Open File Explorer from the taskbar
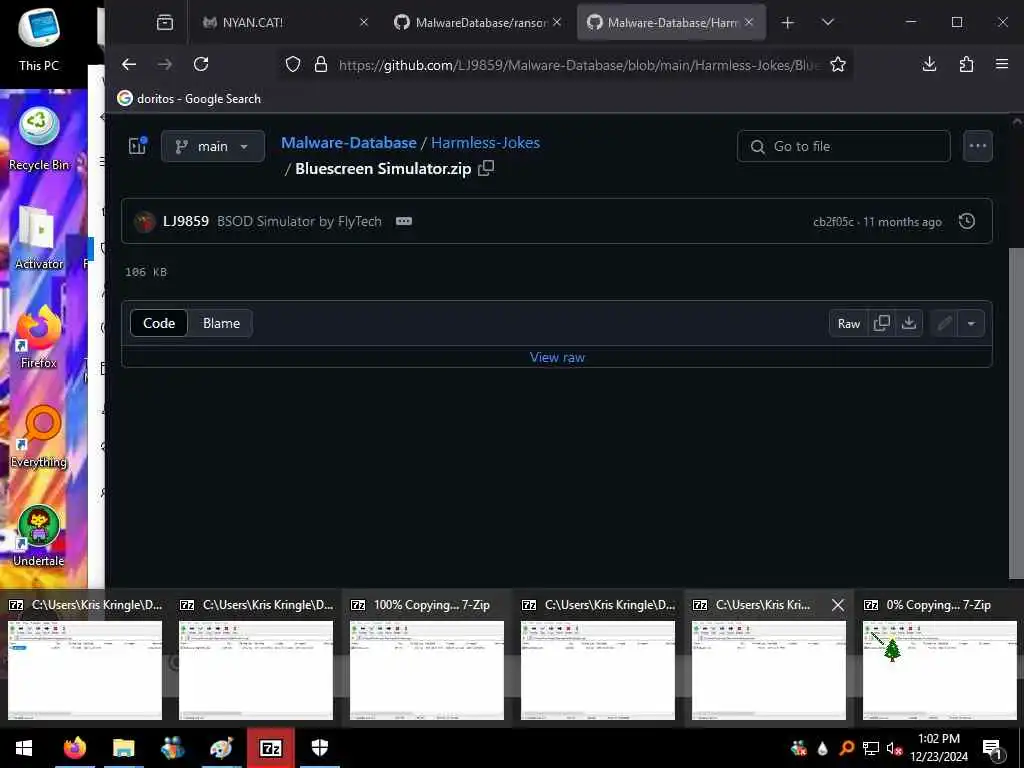 (x=123, y=748)
